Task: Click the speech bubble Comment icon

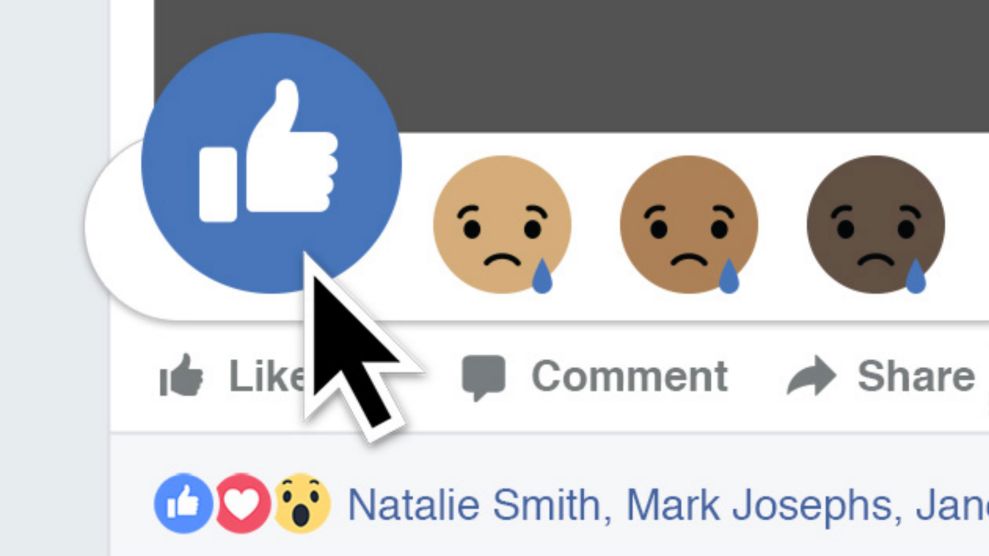Action: coord(483,378)
